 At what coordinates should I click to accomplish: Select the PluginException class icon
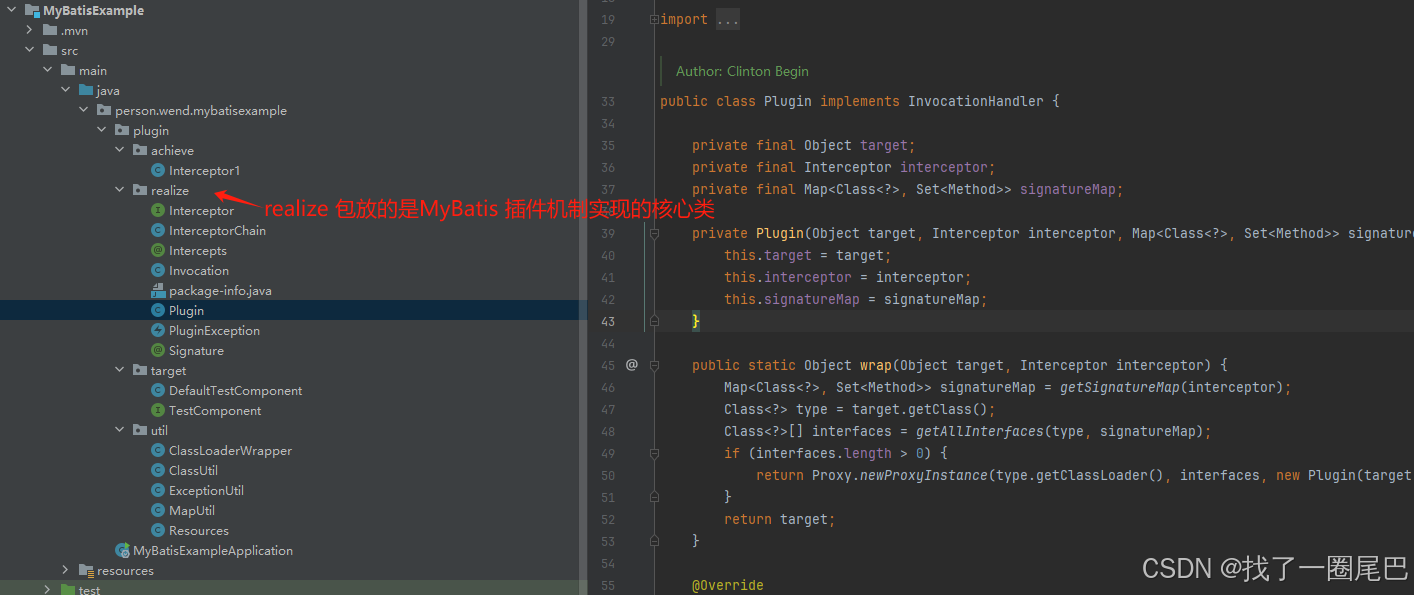tap(158, 330)
